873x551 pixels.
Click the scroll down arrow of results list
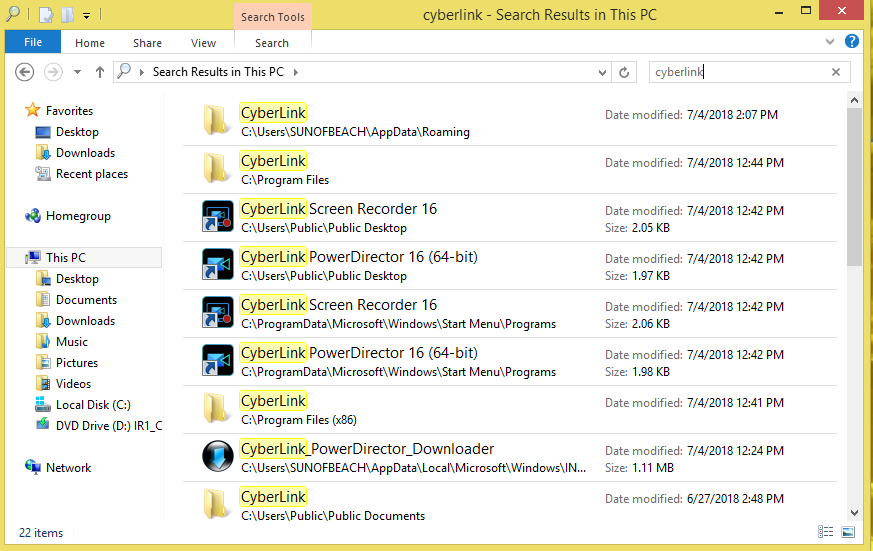pos(855,513)
